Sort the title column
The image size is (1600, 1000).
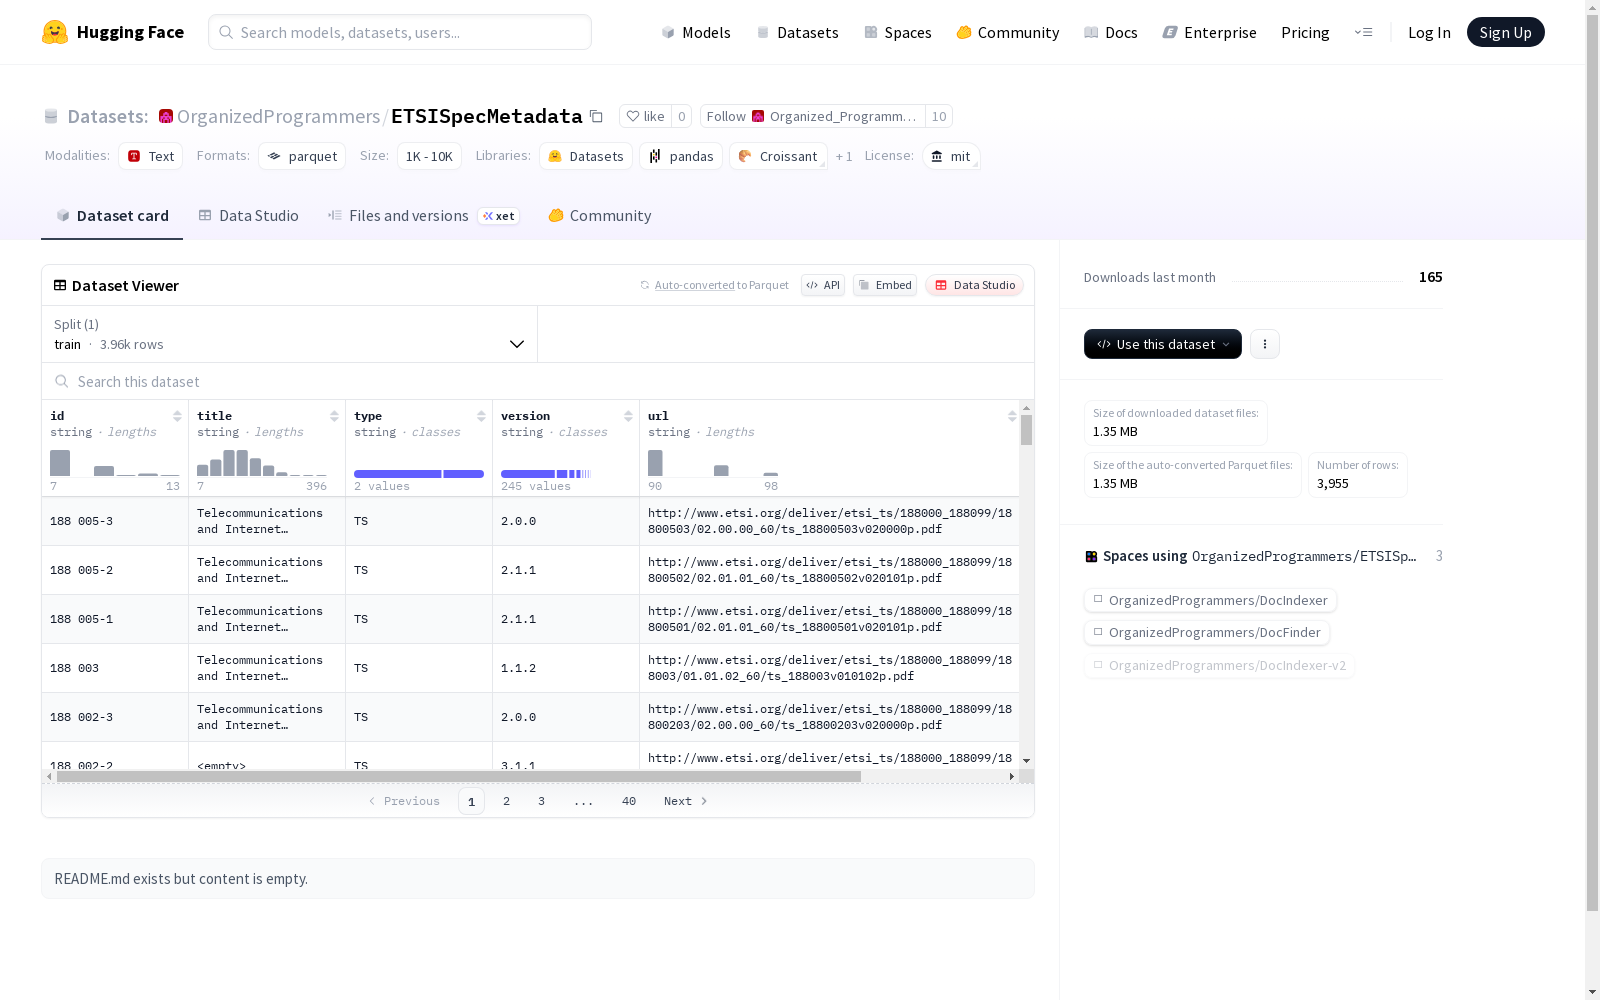pos(334,416)
